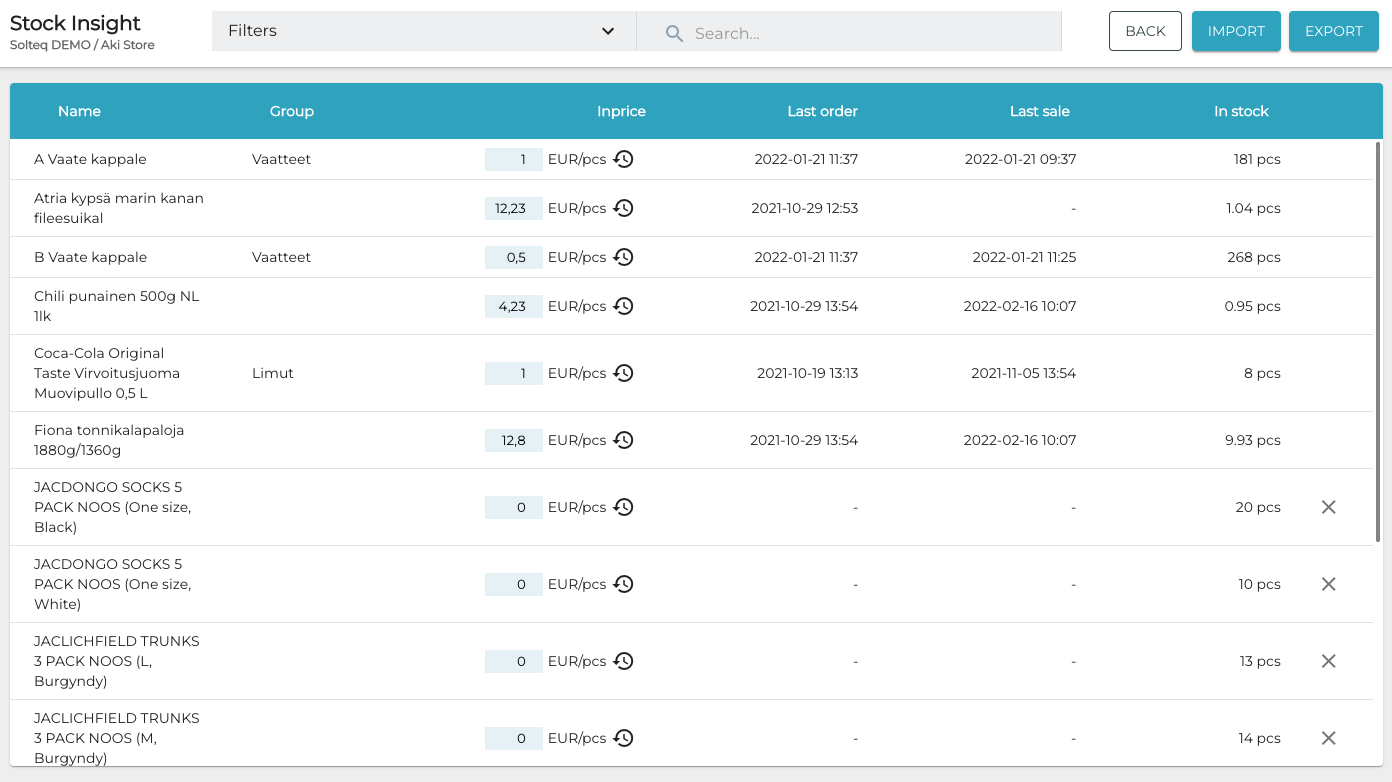The image size is (1392, 782).
Task: Click the Limut group cell
Action: [x=273, y=373]
